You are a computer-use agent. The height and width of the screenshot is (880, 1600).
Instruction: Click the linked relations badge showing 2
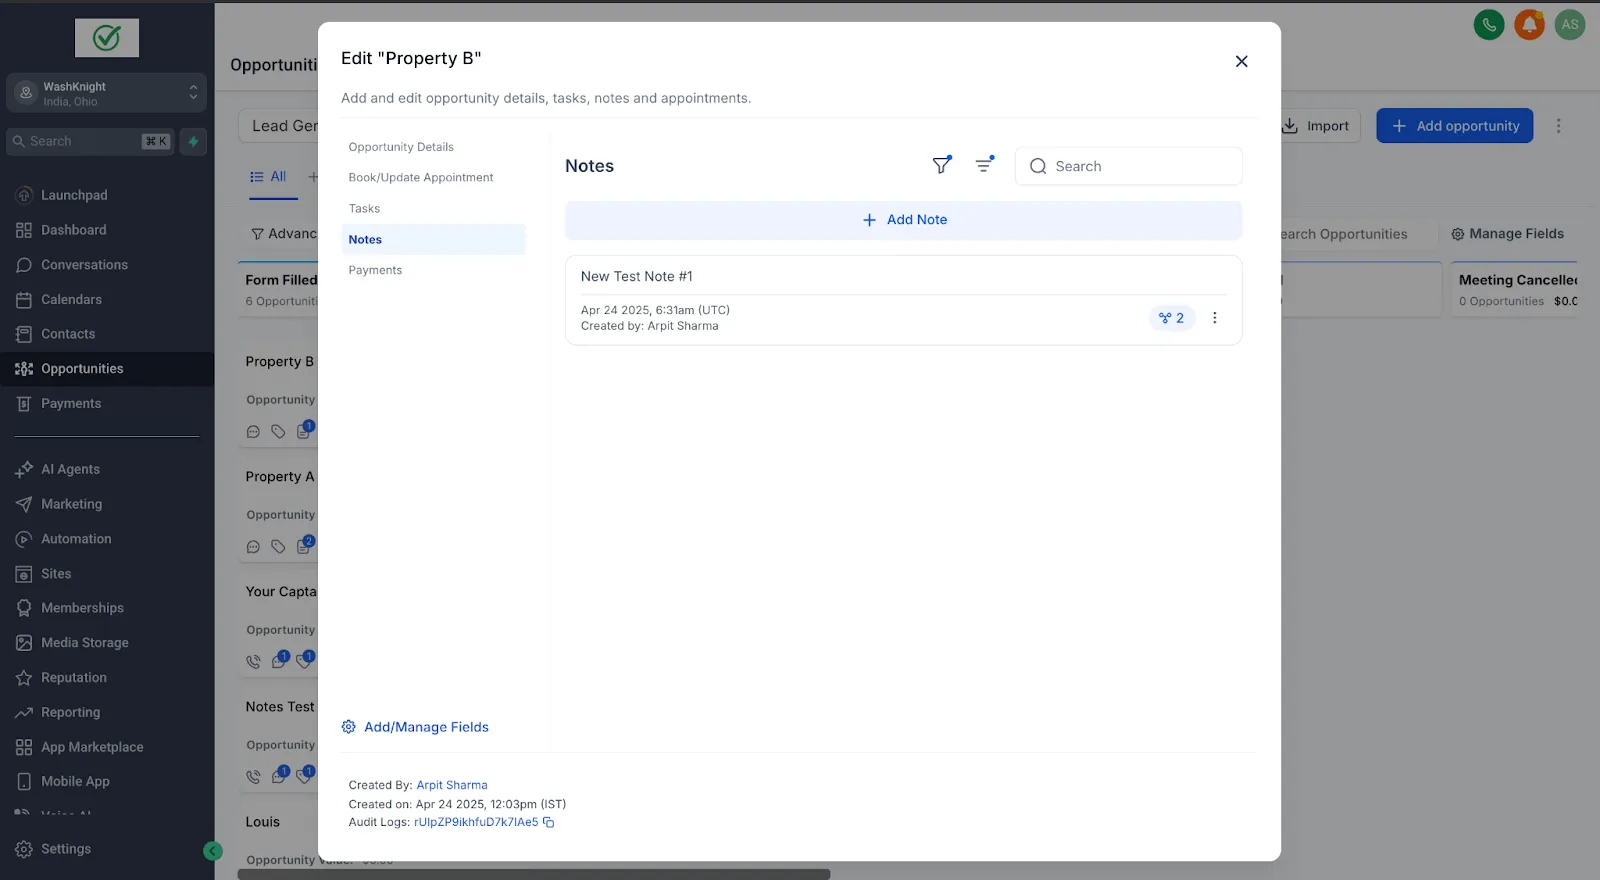1171,318
